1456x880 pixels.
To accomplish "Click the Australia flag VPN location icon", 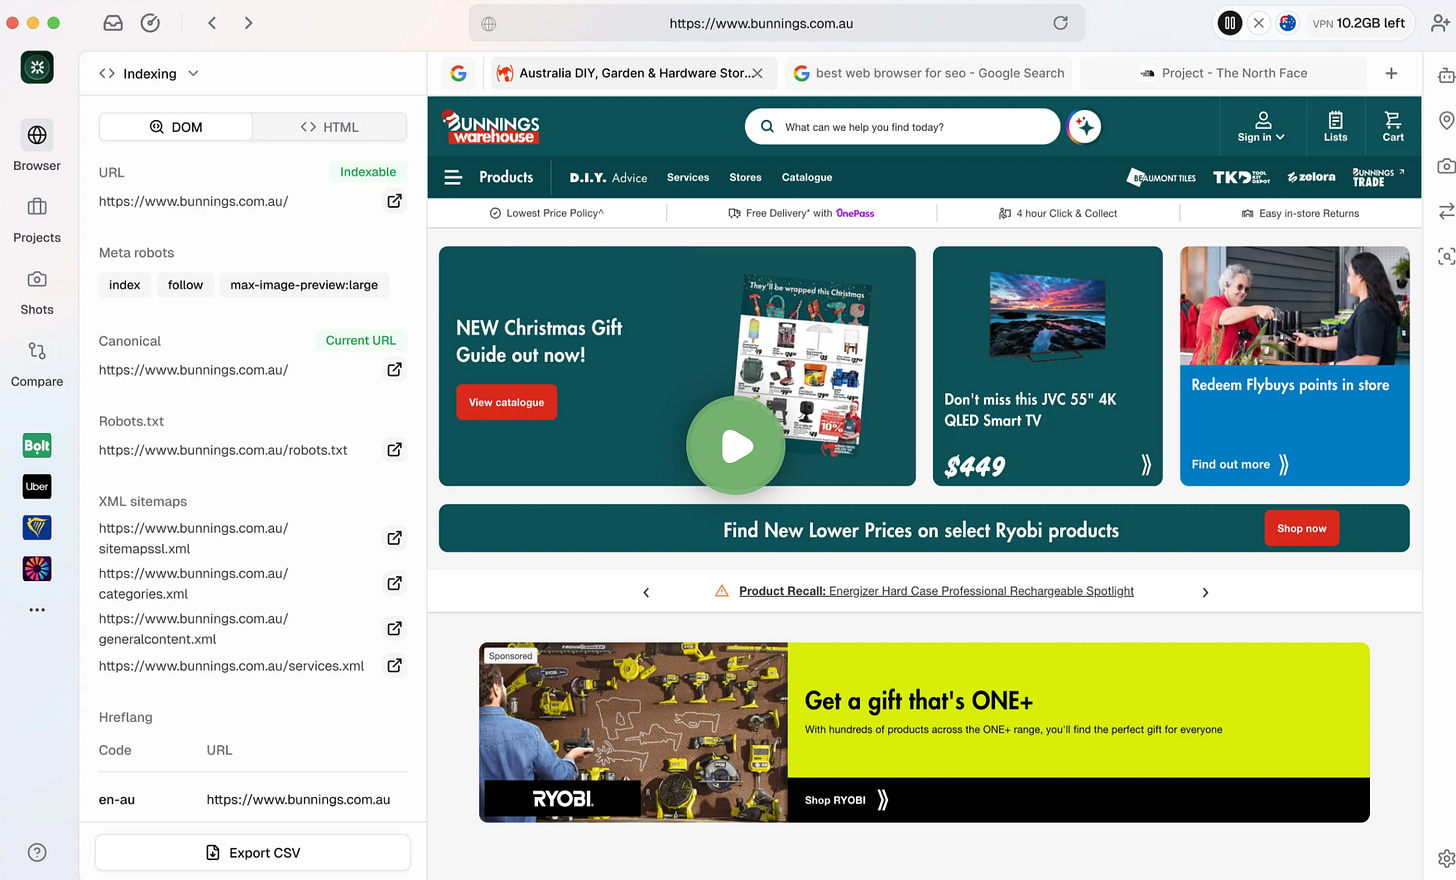I will click(x=1288, y=23).
